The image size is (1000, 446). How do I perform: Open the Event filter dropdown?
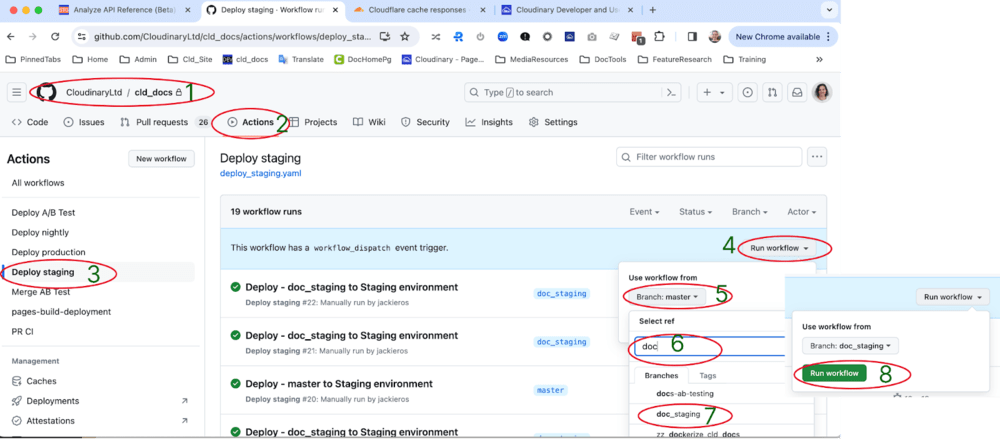[644, 212]
